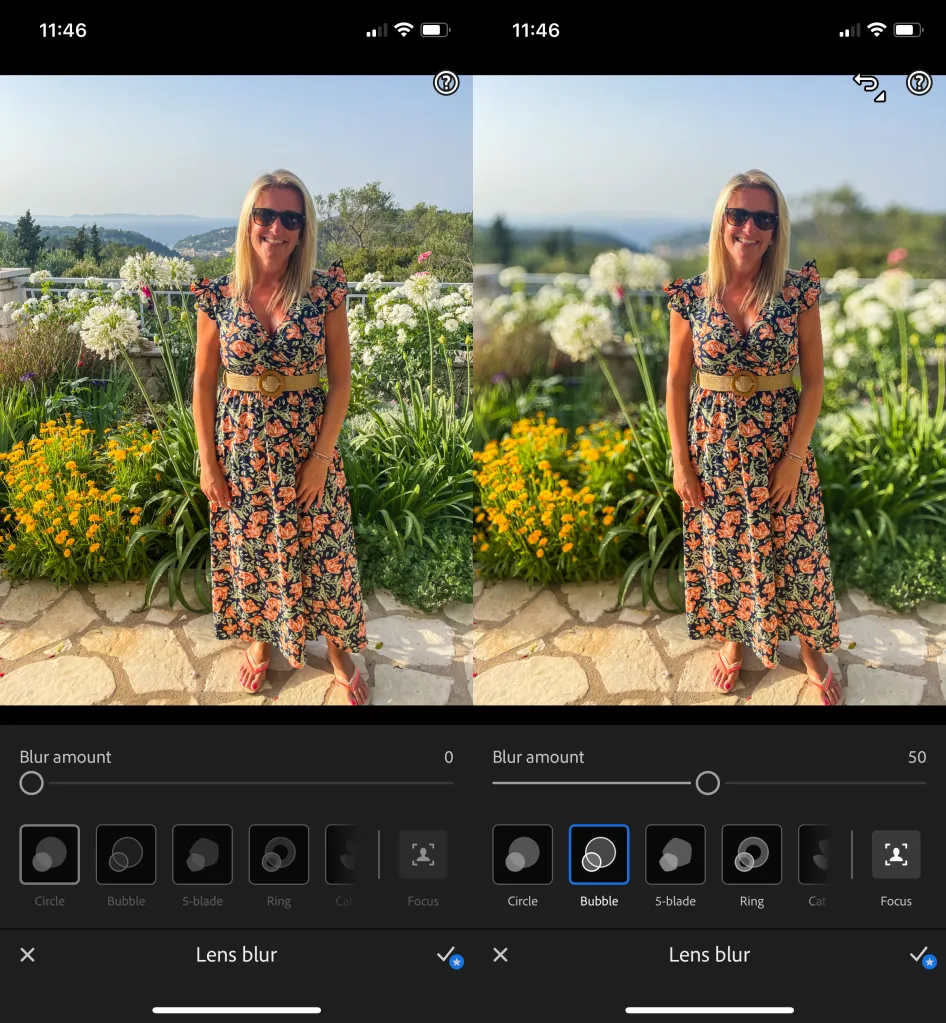
Task: Set Blur amount using the left slider handle
Action: coord(31,783)
